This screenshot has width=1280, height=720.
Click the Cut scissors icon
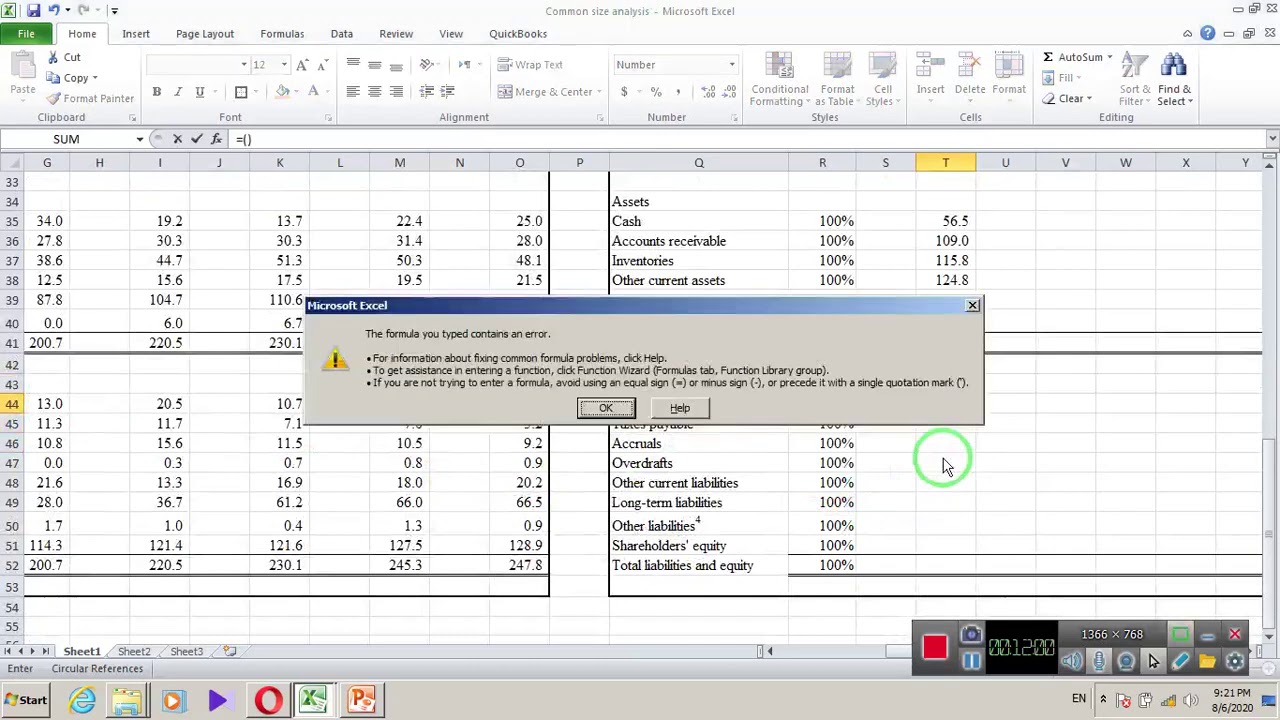(x=54, y=57)
